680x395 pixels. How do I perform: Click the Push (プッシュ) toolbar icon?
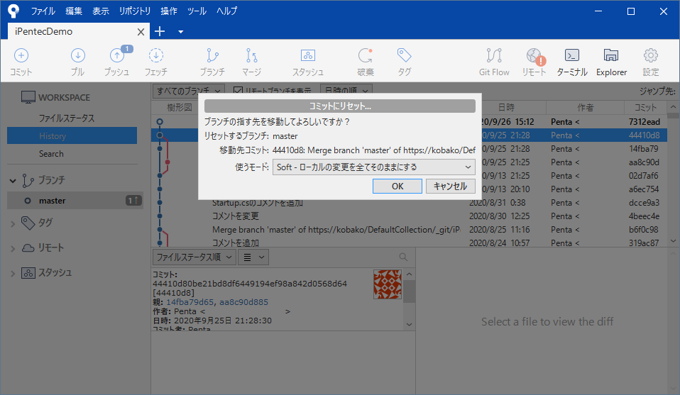click(x=117, y=55)
